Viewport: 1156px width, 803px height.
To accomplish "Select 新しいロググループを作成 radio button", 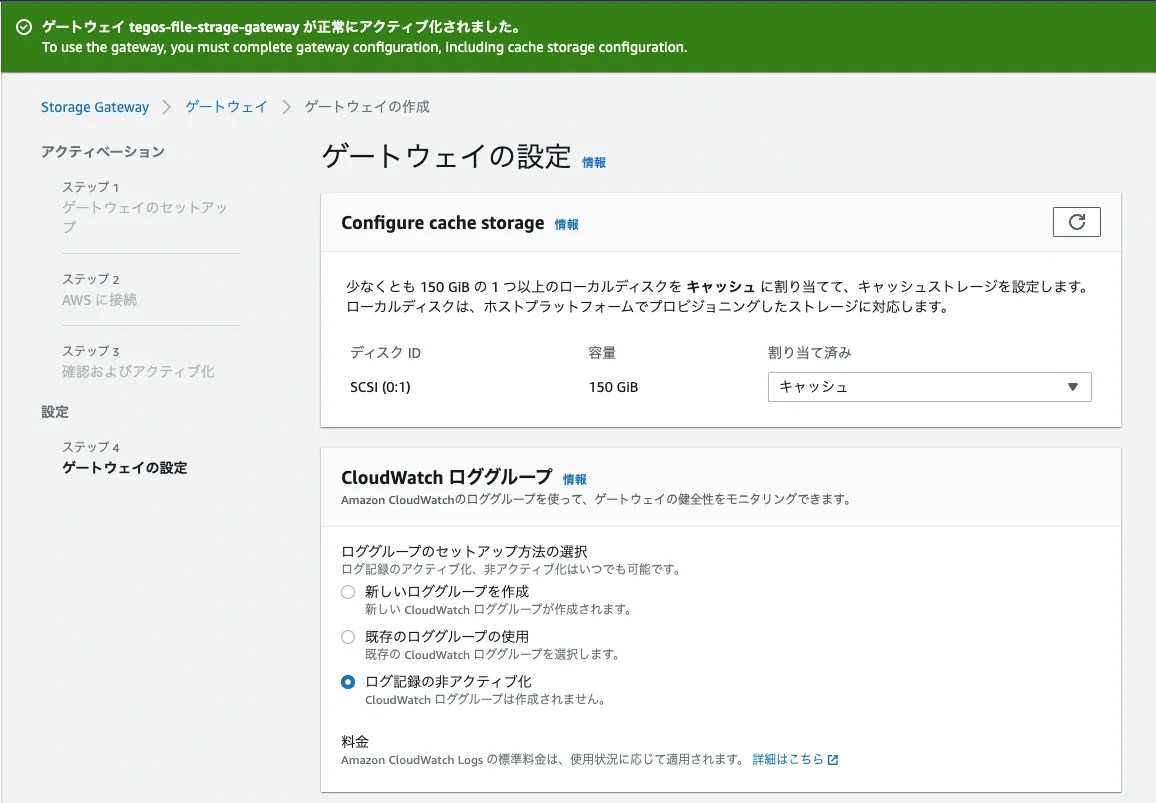I will pyautogui.click(x=347, y=592).
